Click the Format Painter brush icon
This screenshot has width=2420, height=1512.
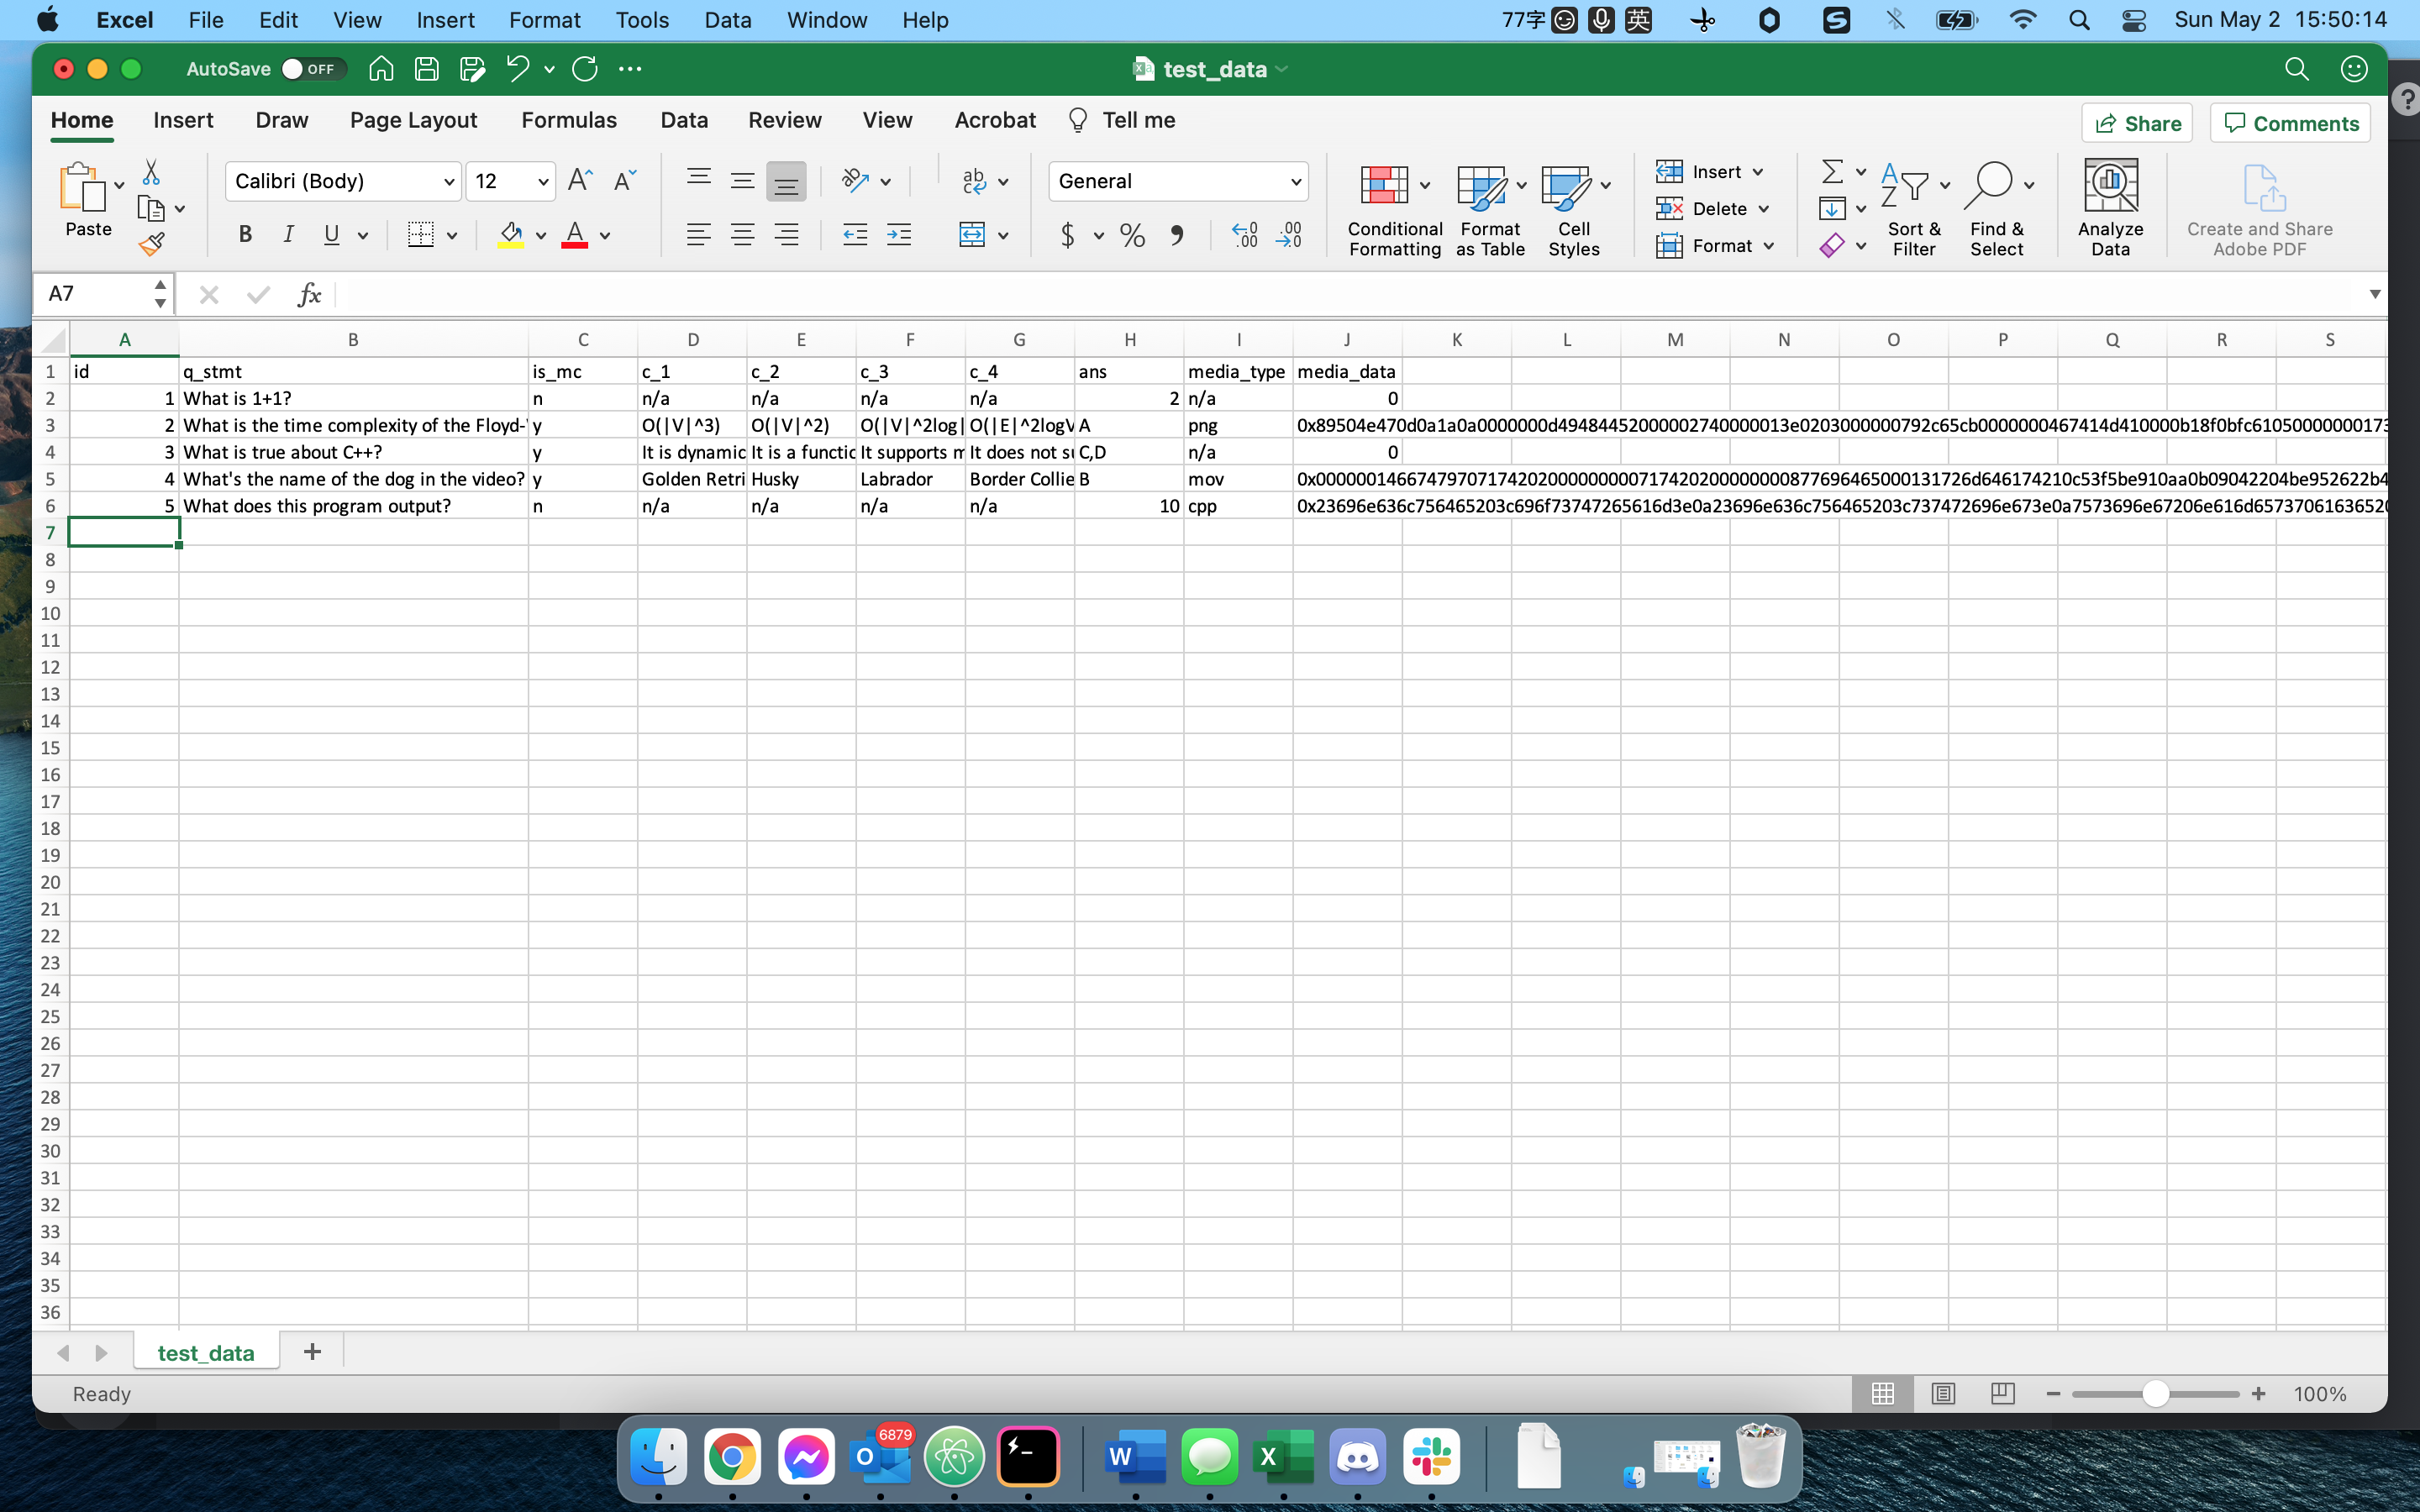tap(151, 244)
